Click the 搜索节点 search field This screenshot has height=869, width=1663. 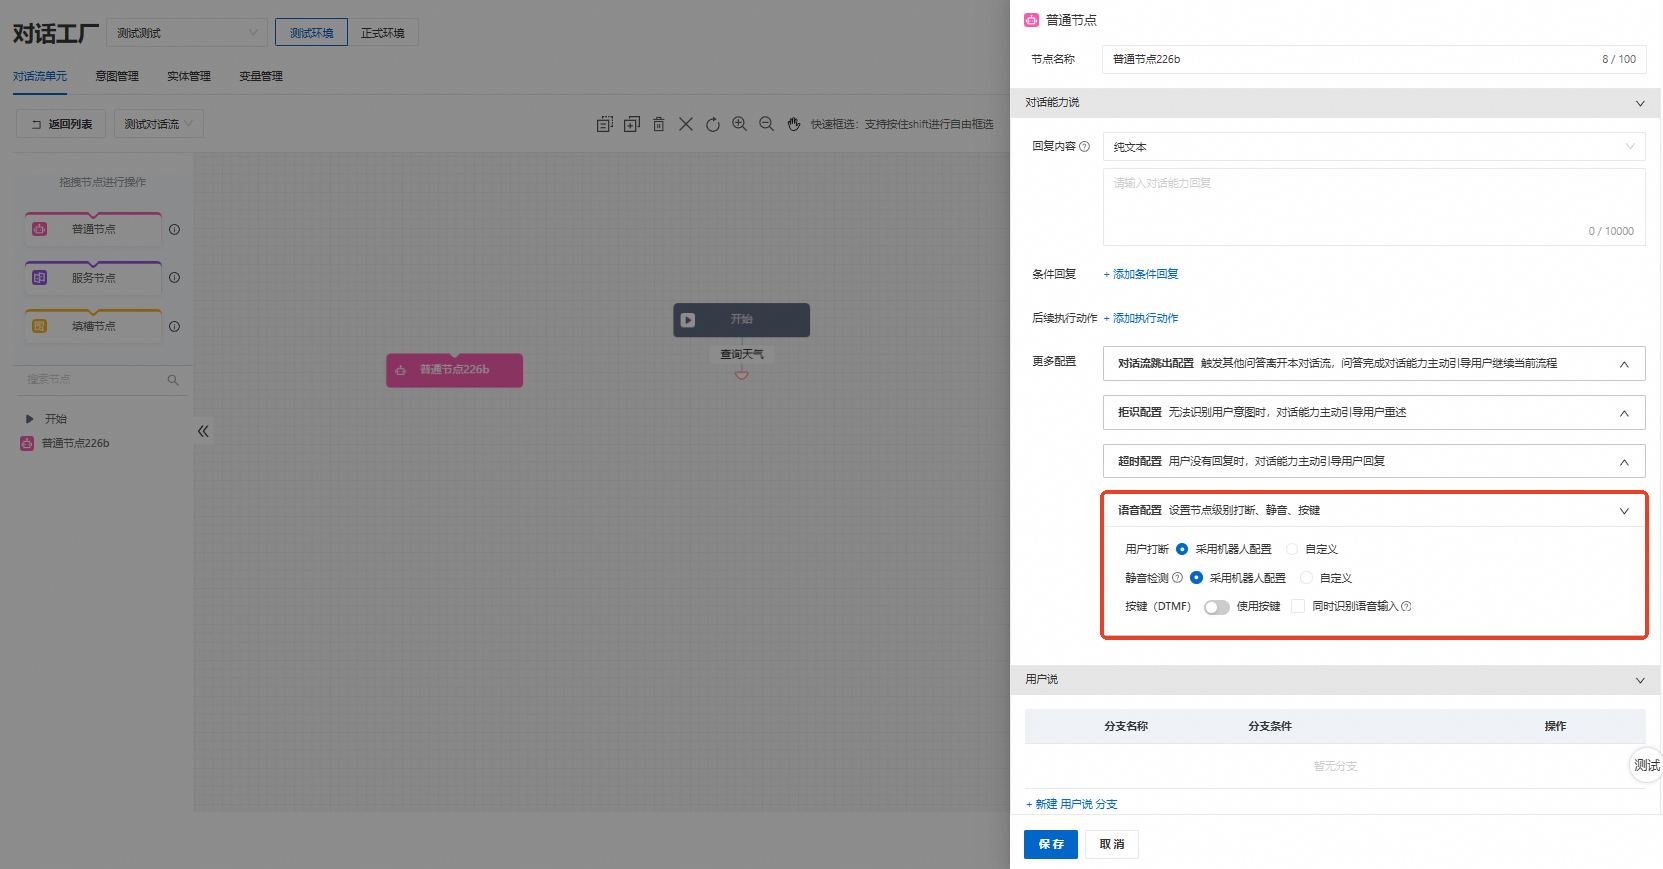pyautogui.click(x=101, y=380)
